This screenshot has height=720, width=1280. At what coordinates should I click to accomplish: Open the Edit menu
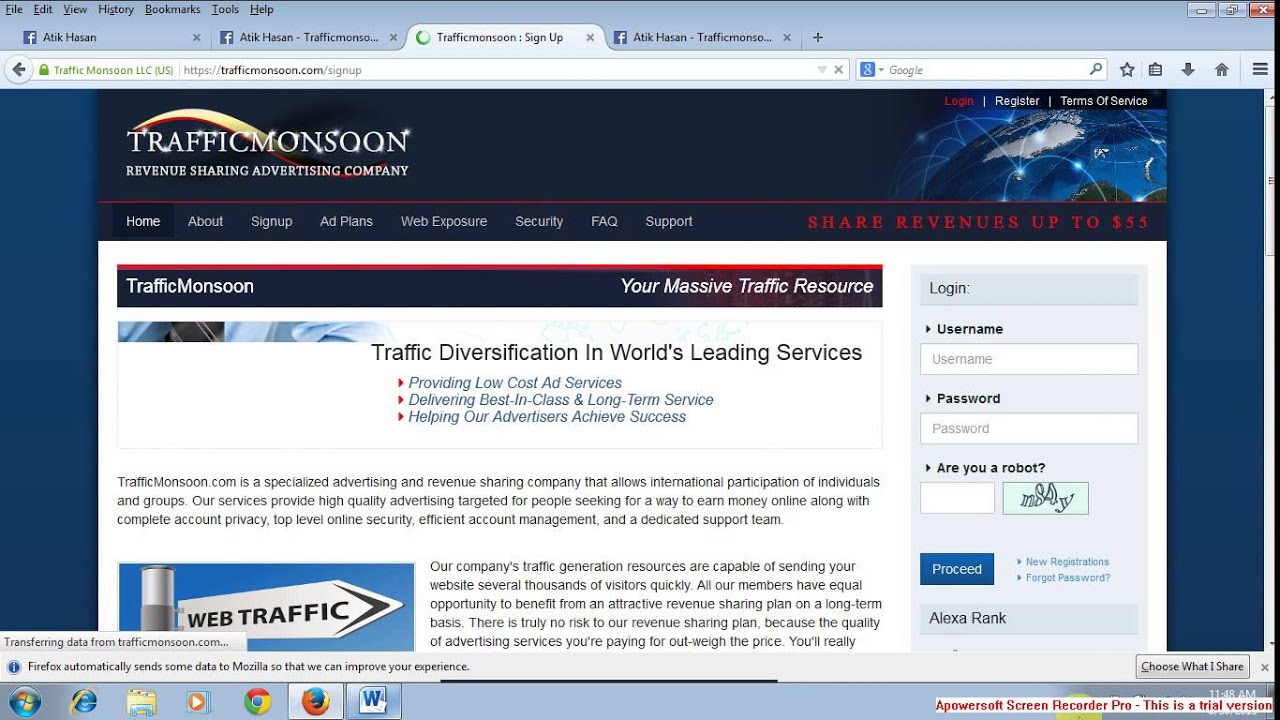(x=43, y=9)
